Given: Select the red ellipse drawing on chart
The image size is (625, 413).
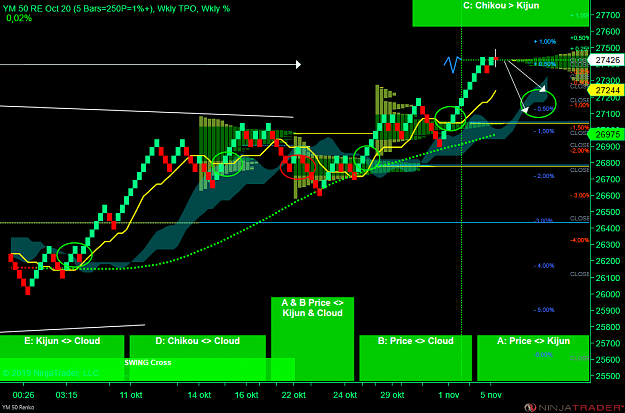Looking at the screenshot, I should tap(298, 168).
